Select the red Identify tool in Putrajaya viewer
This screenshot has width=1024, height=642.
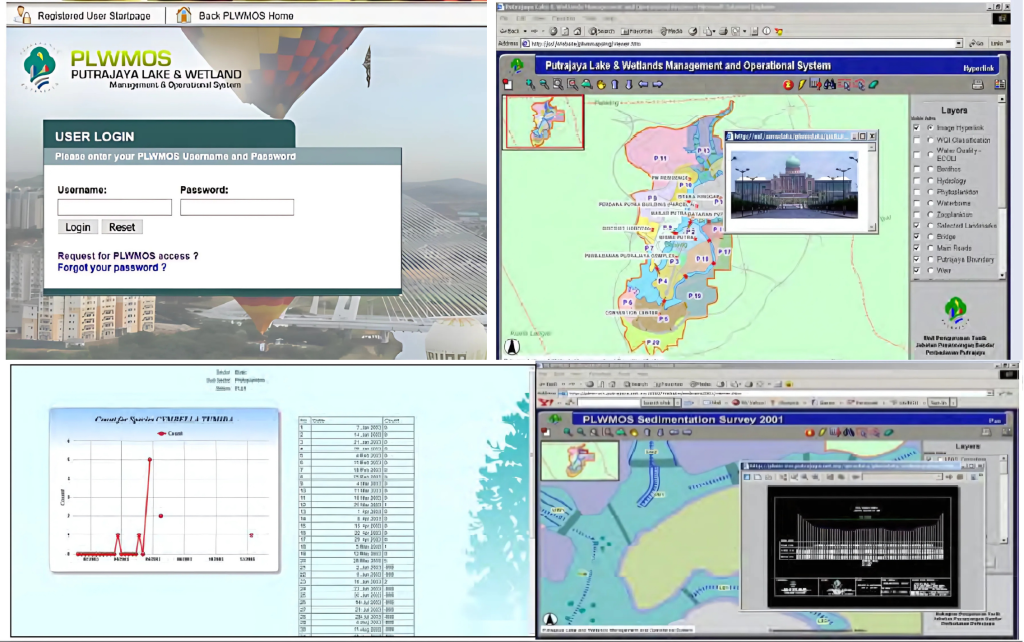point(788,84)
